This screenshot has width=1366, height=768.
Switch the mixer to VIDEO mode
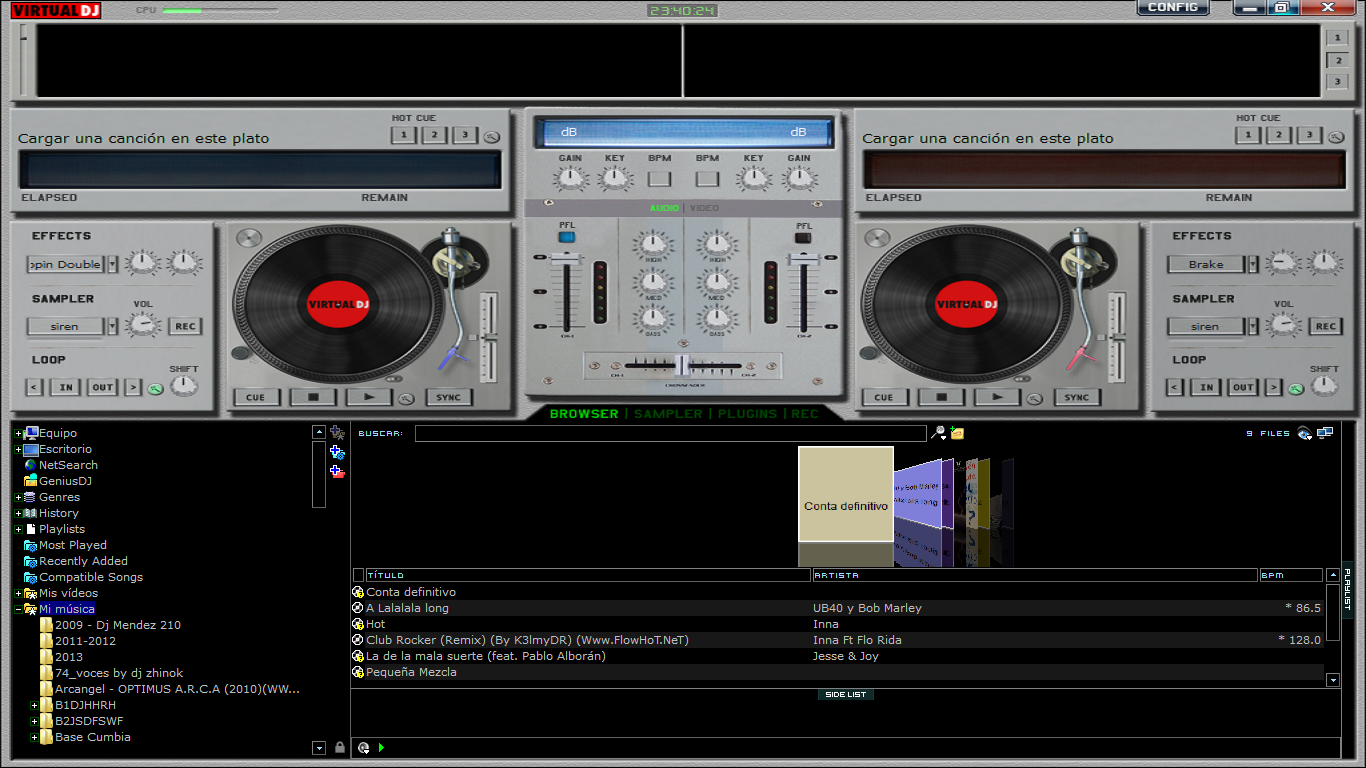click(707, 207)
